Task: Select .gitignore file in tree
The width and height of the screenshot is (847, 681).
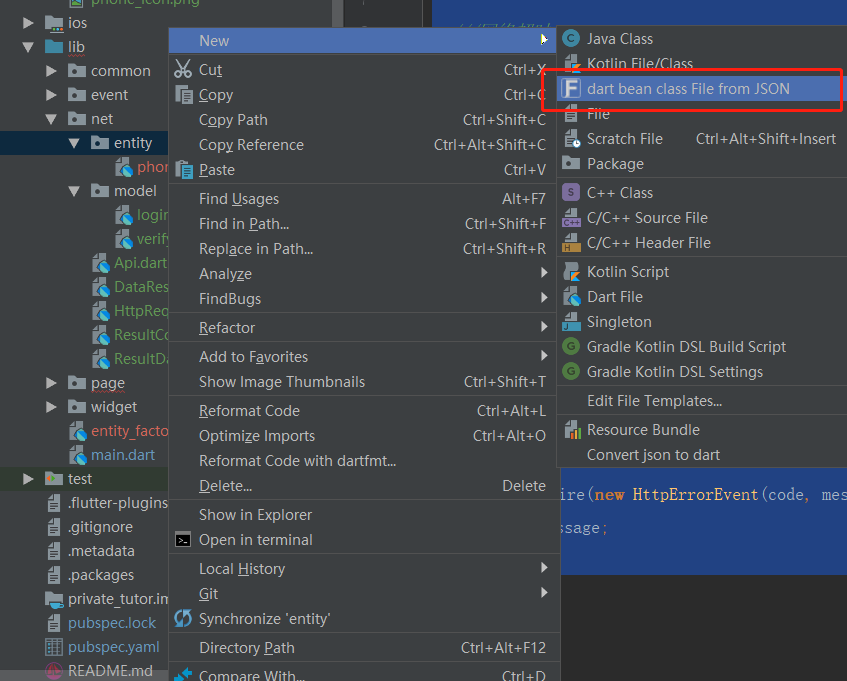Action: 100,527
